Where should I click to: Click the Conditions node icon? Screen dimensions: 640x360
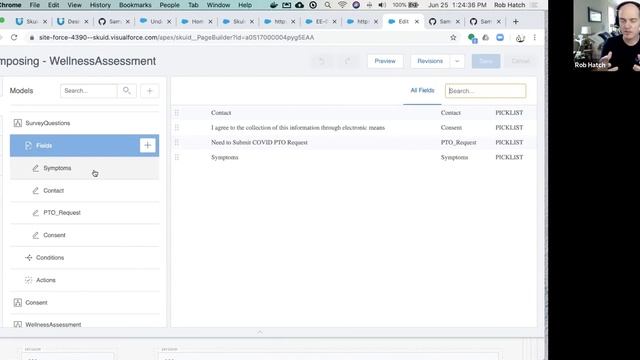29,258
